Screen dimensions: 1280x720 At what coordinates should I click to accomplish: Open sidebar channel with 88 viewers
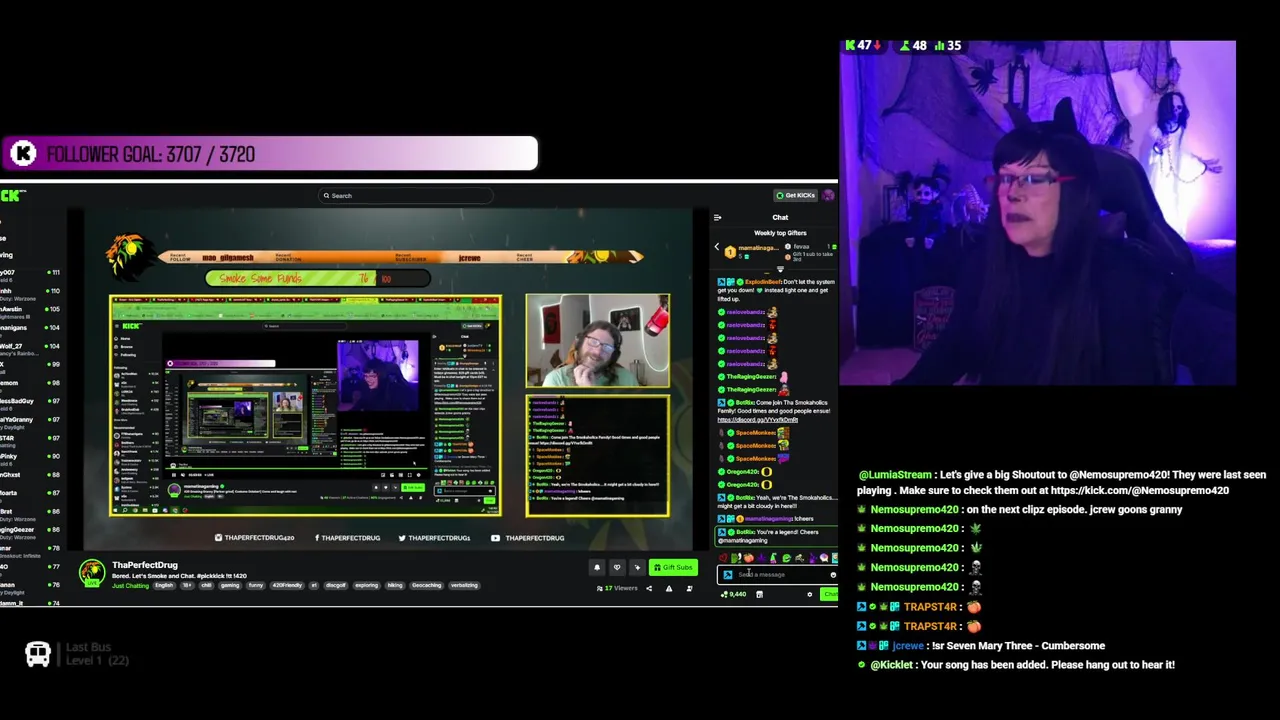[x=30, y=475]
